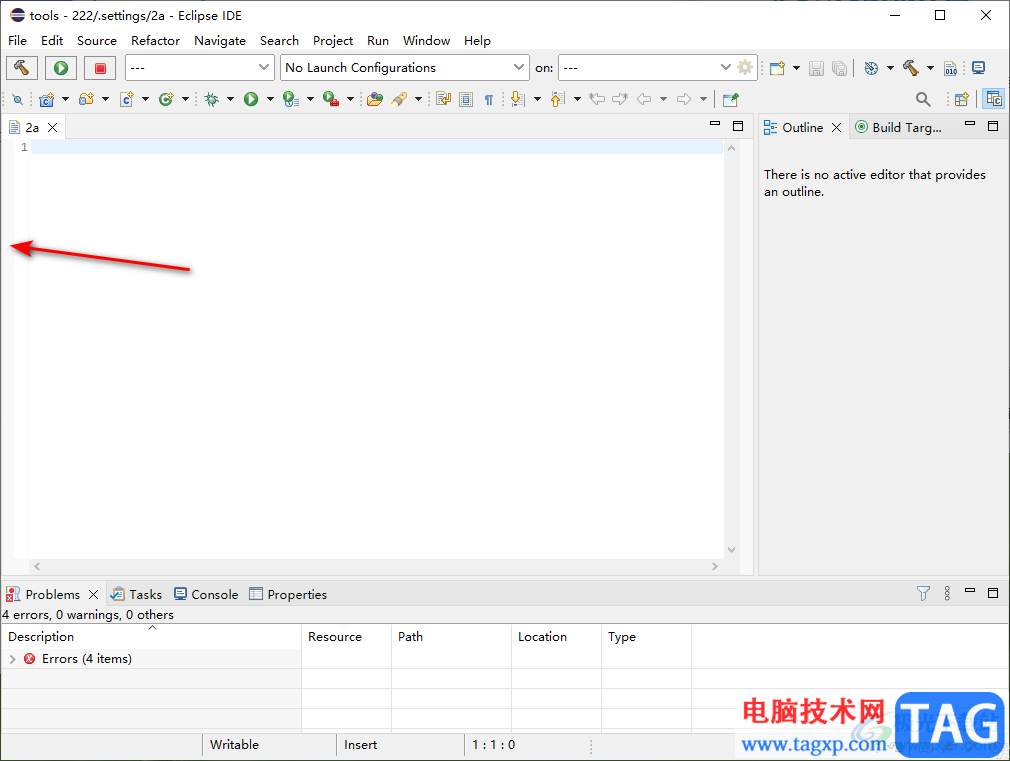Viewport: 1010px width, 761px height.
Task: Open the Source menu
Action: click(x=97, y=41)
